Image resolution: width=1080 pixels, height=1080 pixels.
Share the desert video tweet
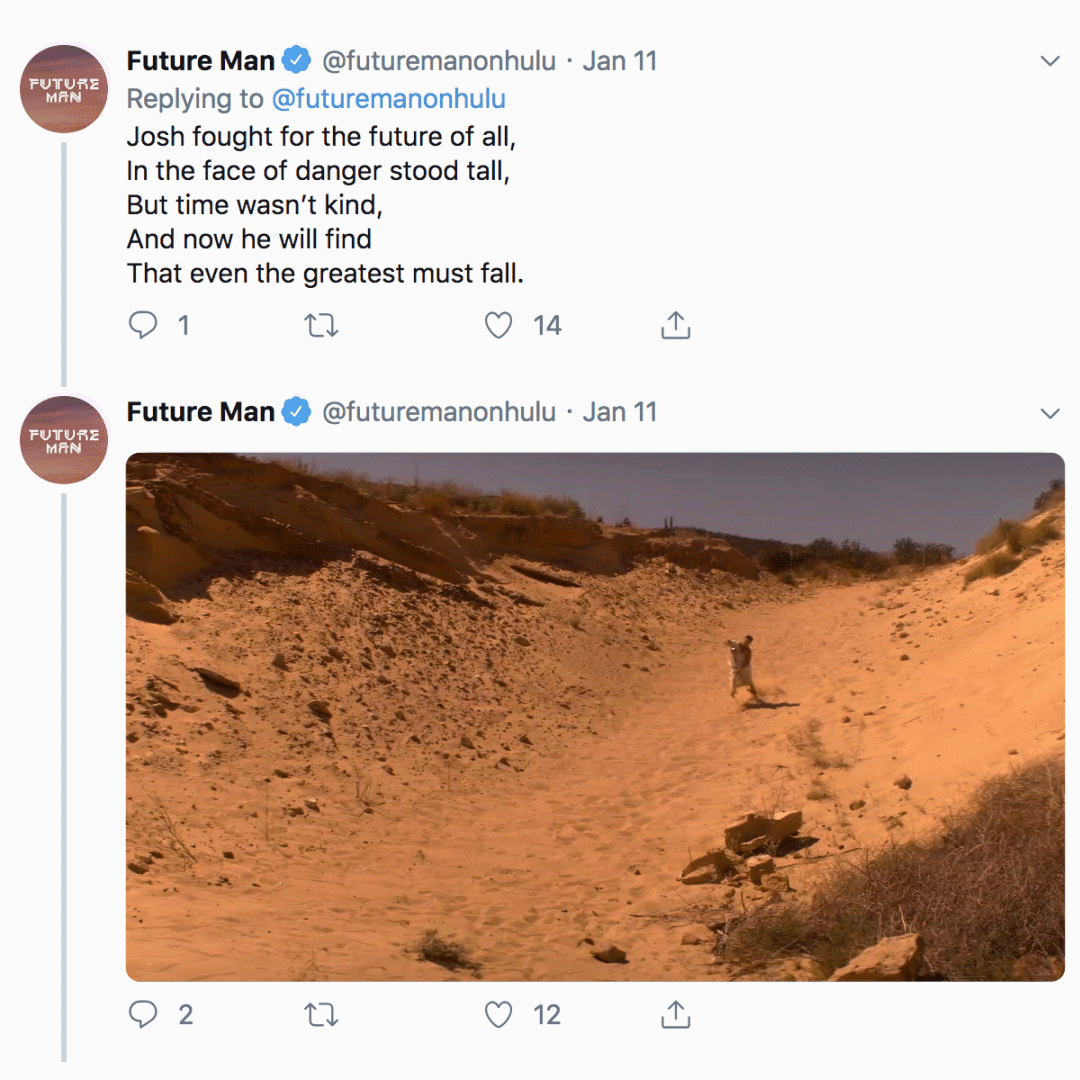click(675, 1014)
